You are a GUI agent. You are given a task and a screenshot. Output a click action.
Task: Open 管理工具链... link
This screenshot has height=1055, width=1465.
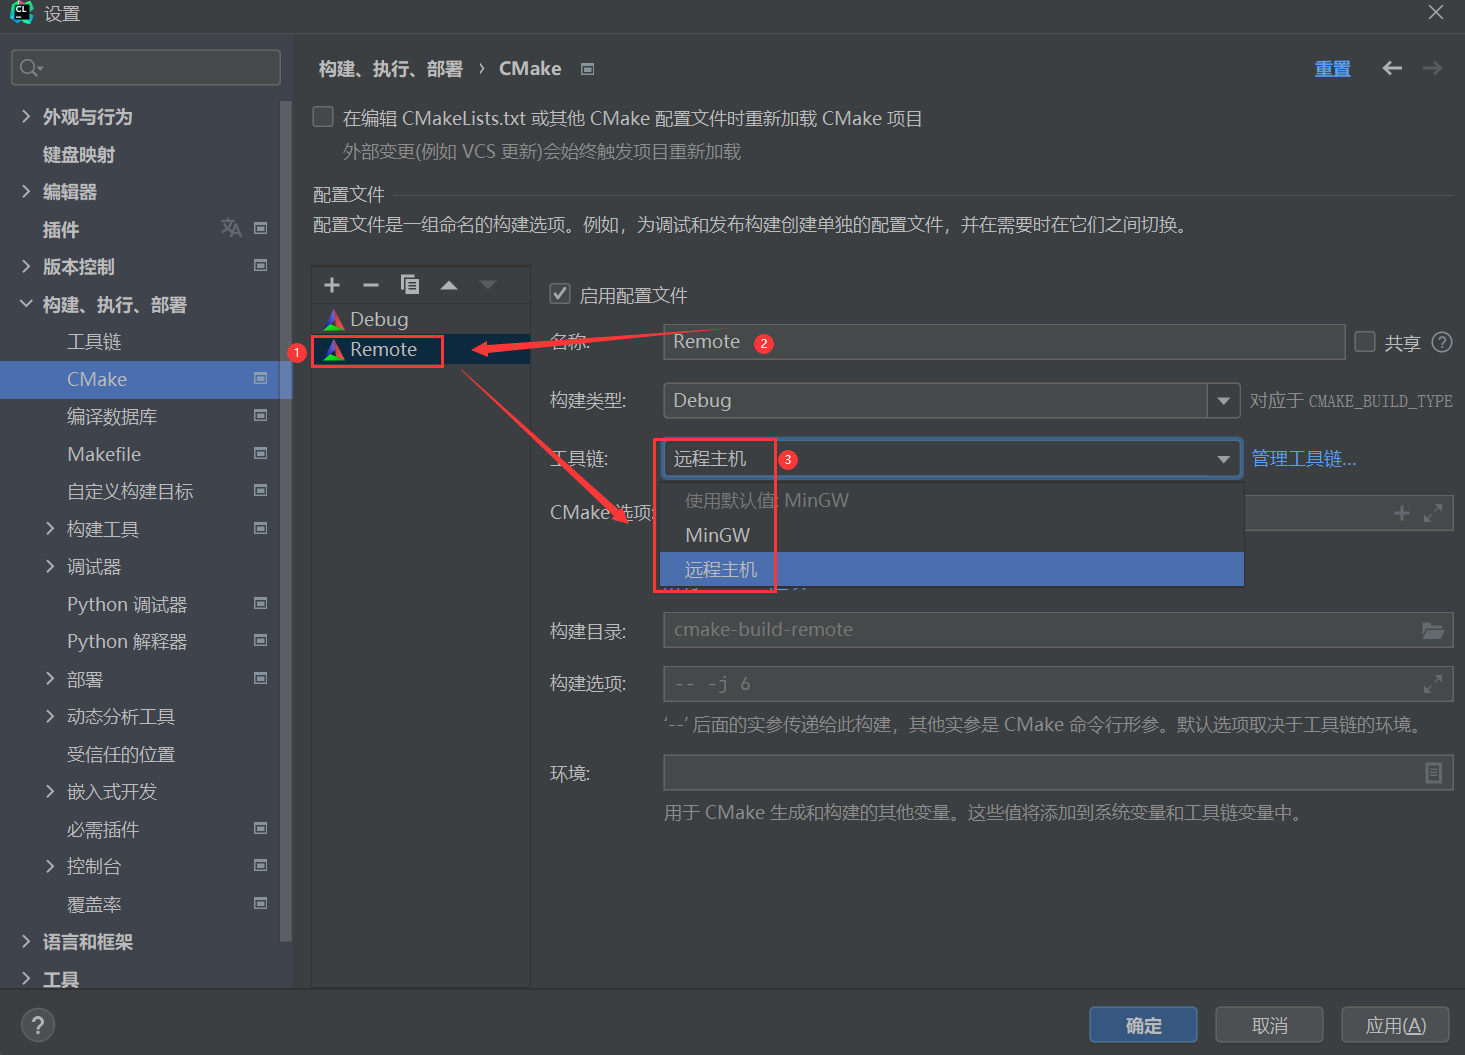(1304, 459)
